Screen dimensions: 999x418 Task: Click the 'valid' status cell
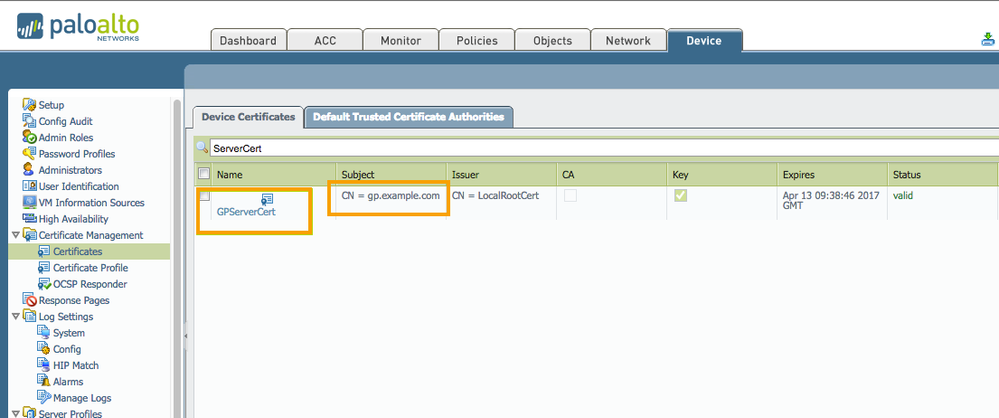click(x=903, y=196)
